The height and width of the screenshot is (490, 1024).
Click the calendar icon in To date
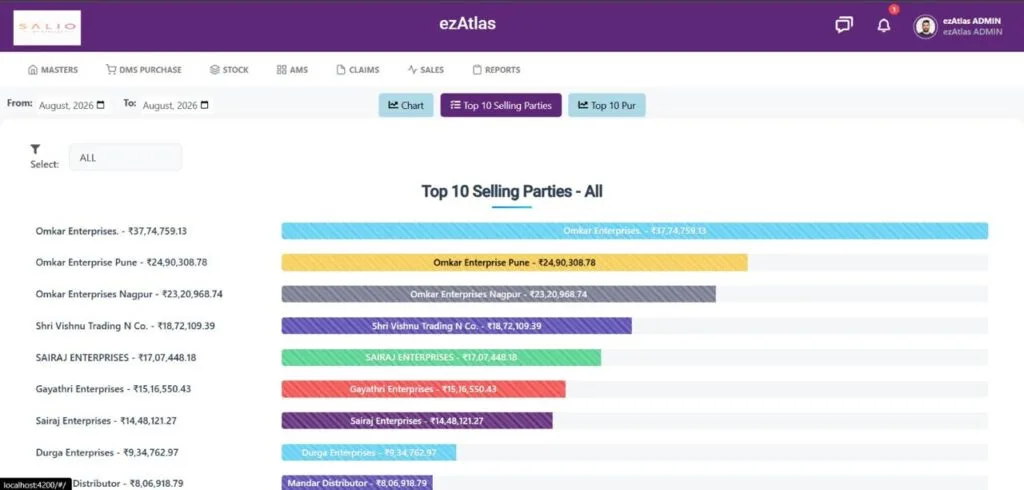[x=204, y=105]
